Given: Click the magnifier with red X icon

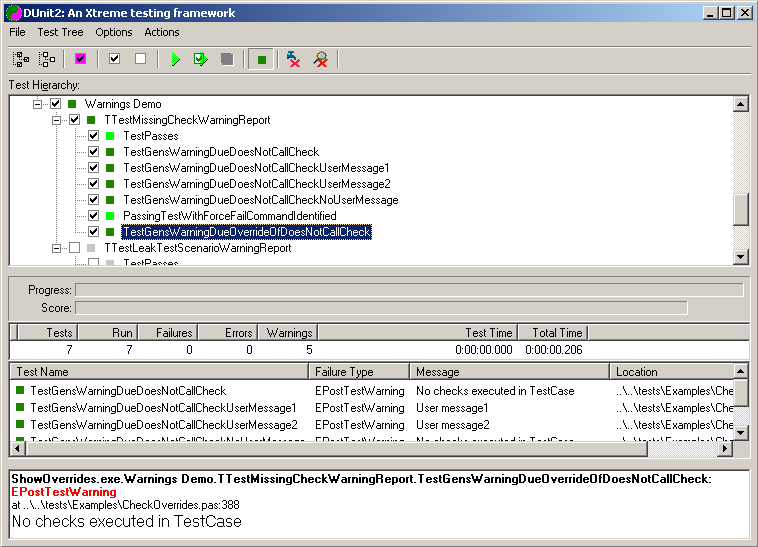Looking at the screenshot, I should pos(321,59).
